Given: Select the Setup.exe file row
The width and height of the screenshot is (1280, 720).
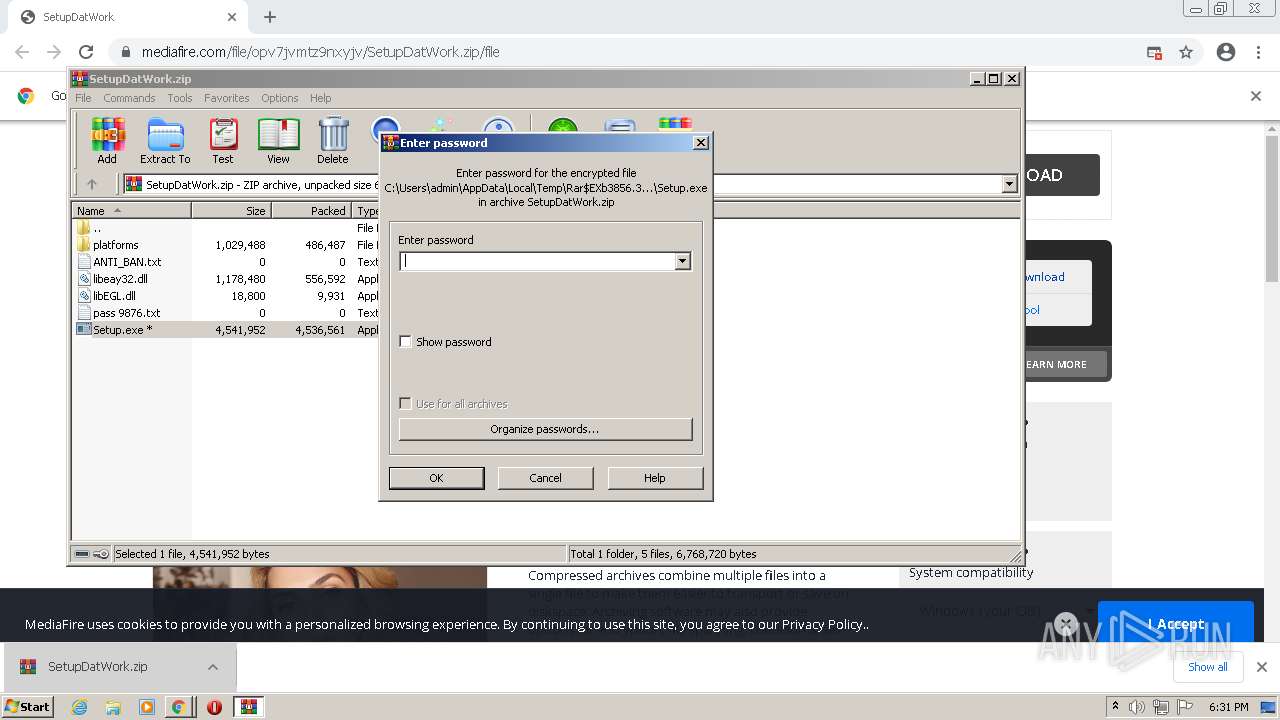Looking at the screenshot, I should pyautogui.click(x=226, y=330).
